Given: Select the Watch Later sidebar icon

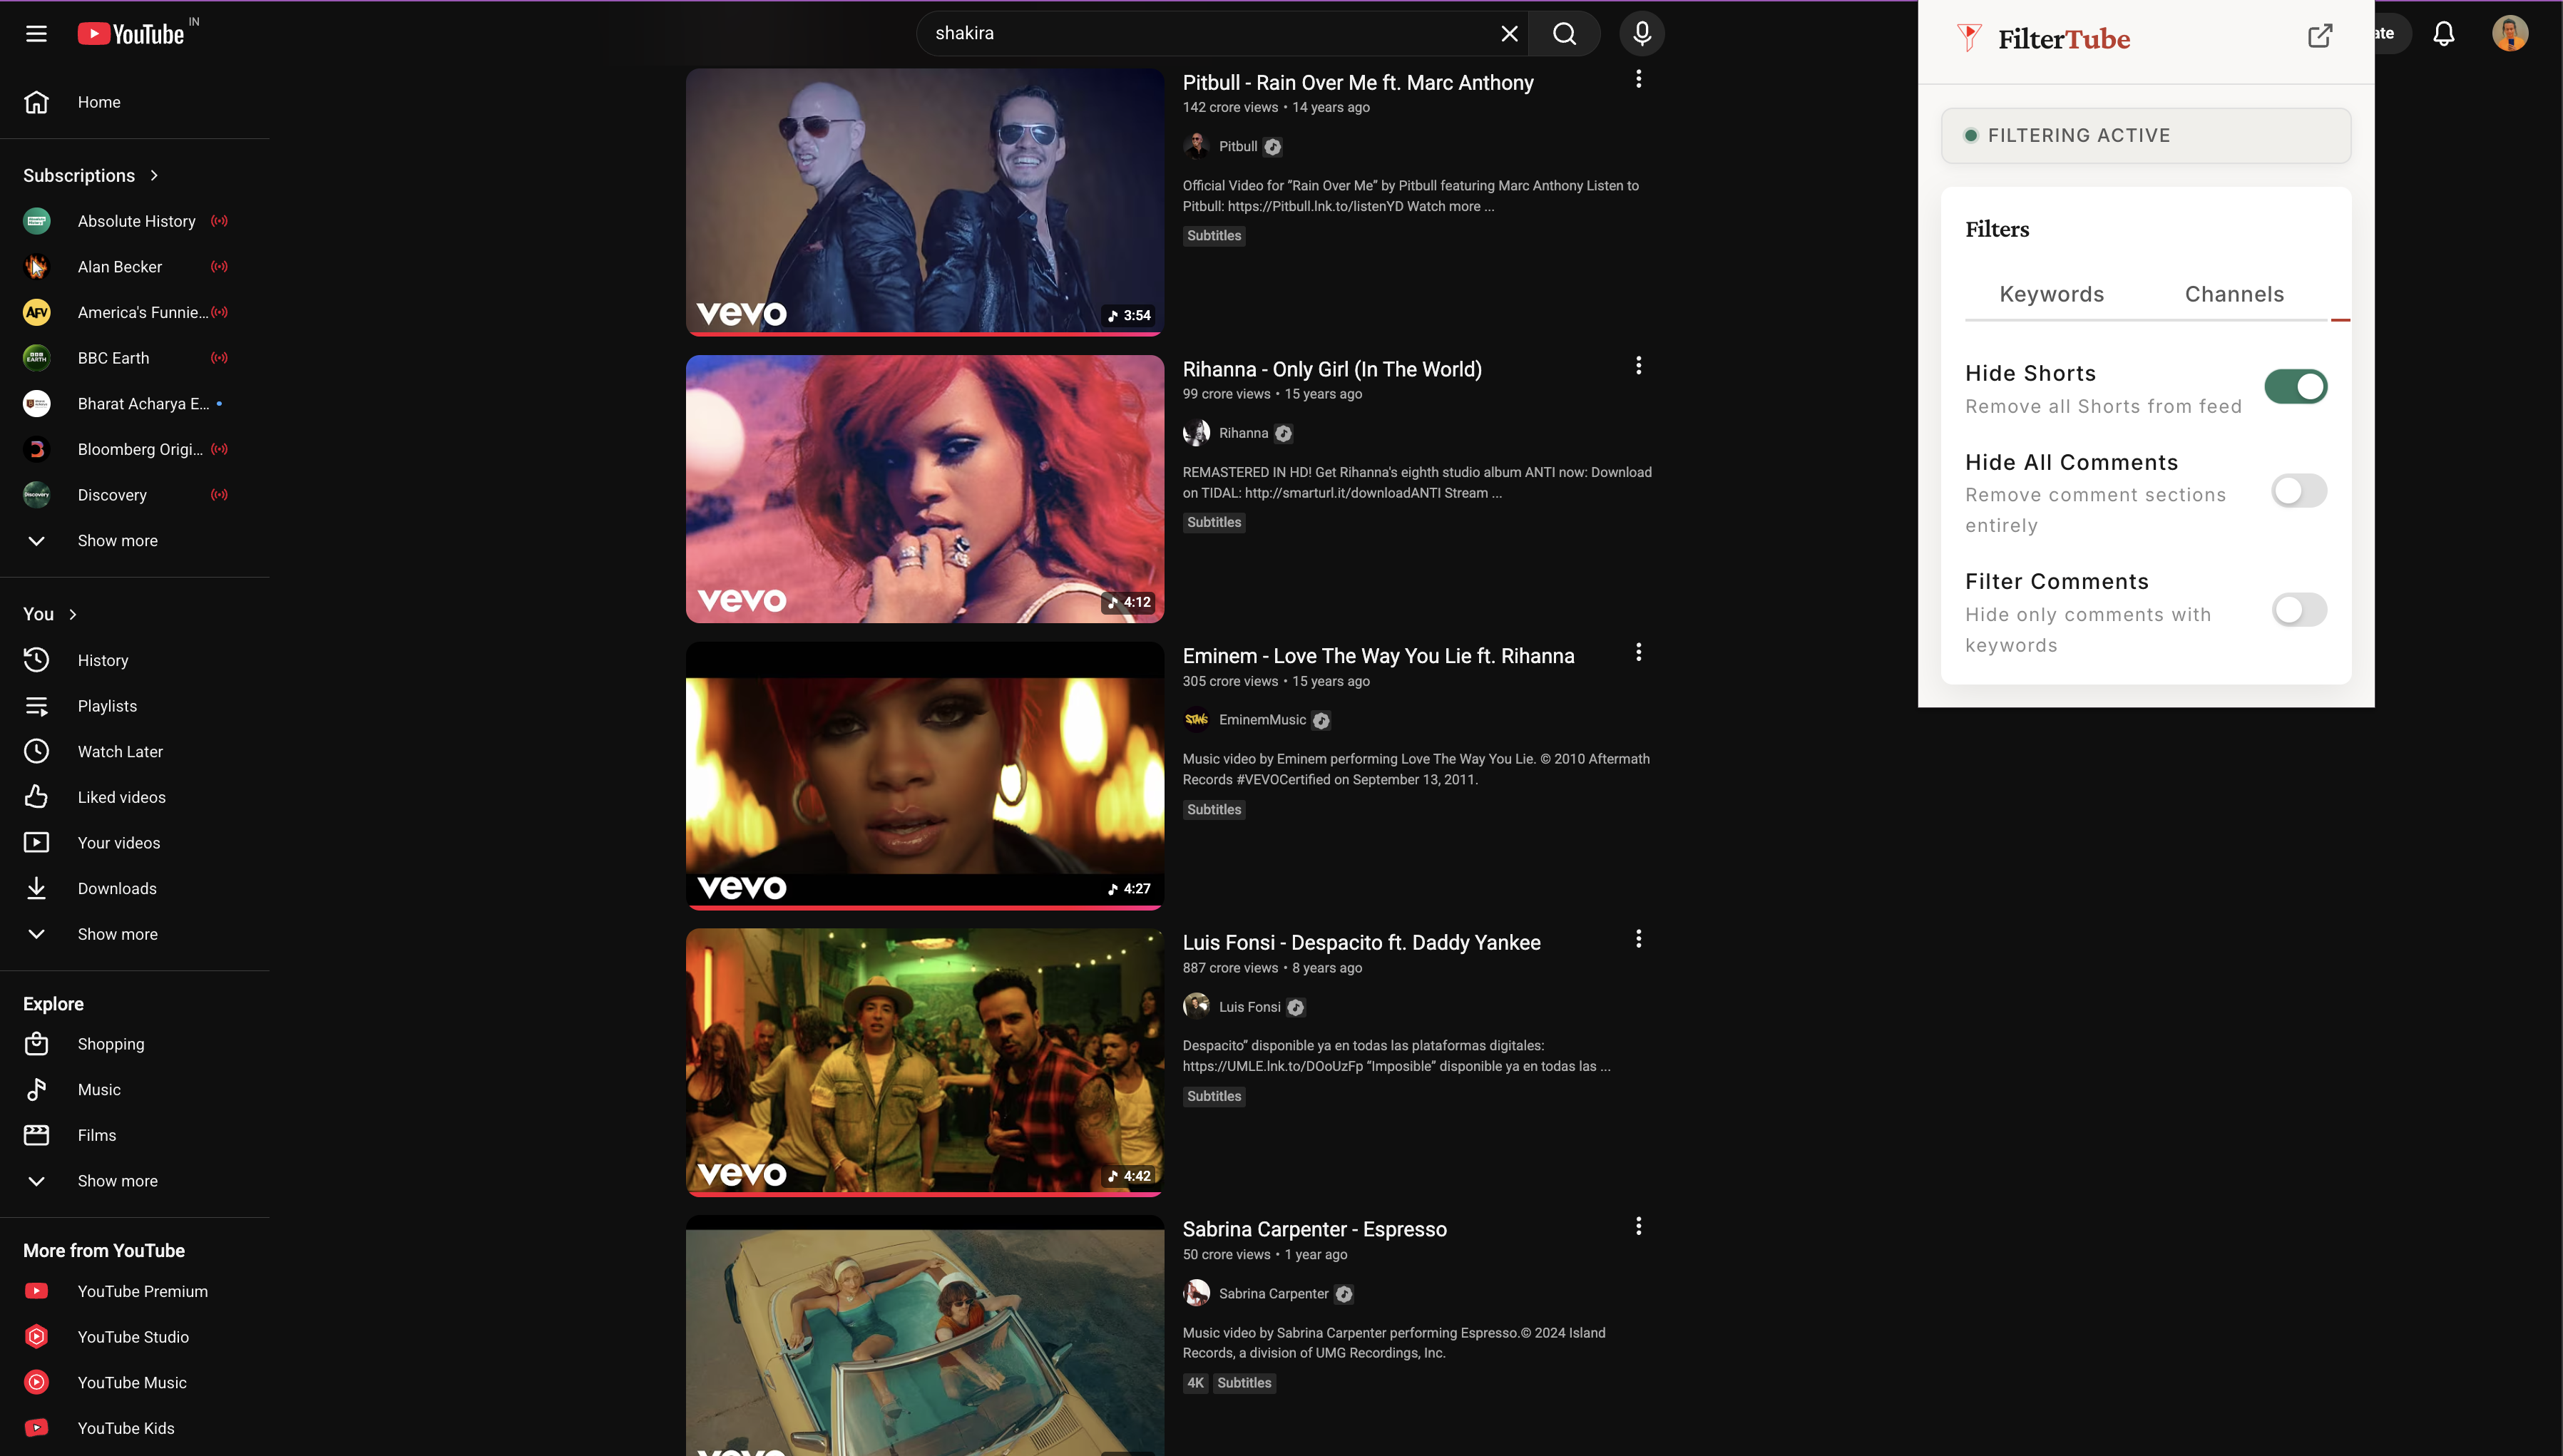Looking at the screenshot, I should [x=36, y=751].
